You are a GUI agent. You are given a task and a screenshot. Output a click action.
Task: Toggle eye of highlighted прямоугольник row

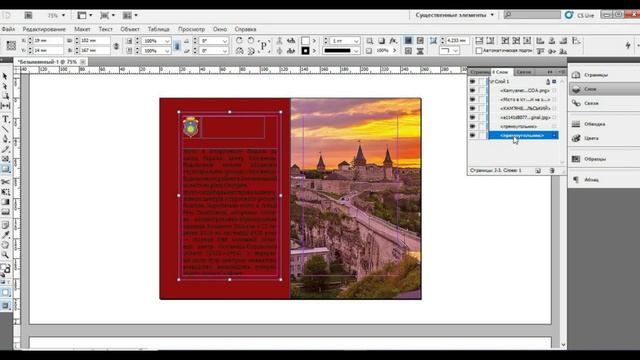tap(473, 135)
